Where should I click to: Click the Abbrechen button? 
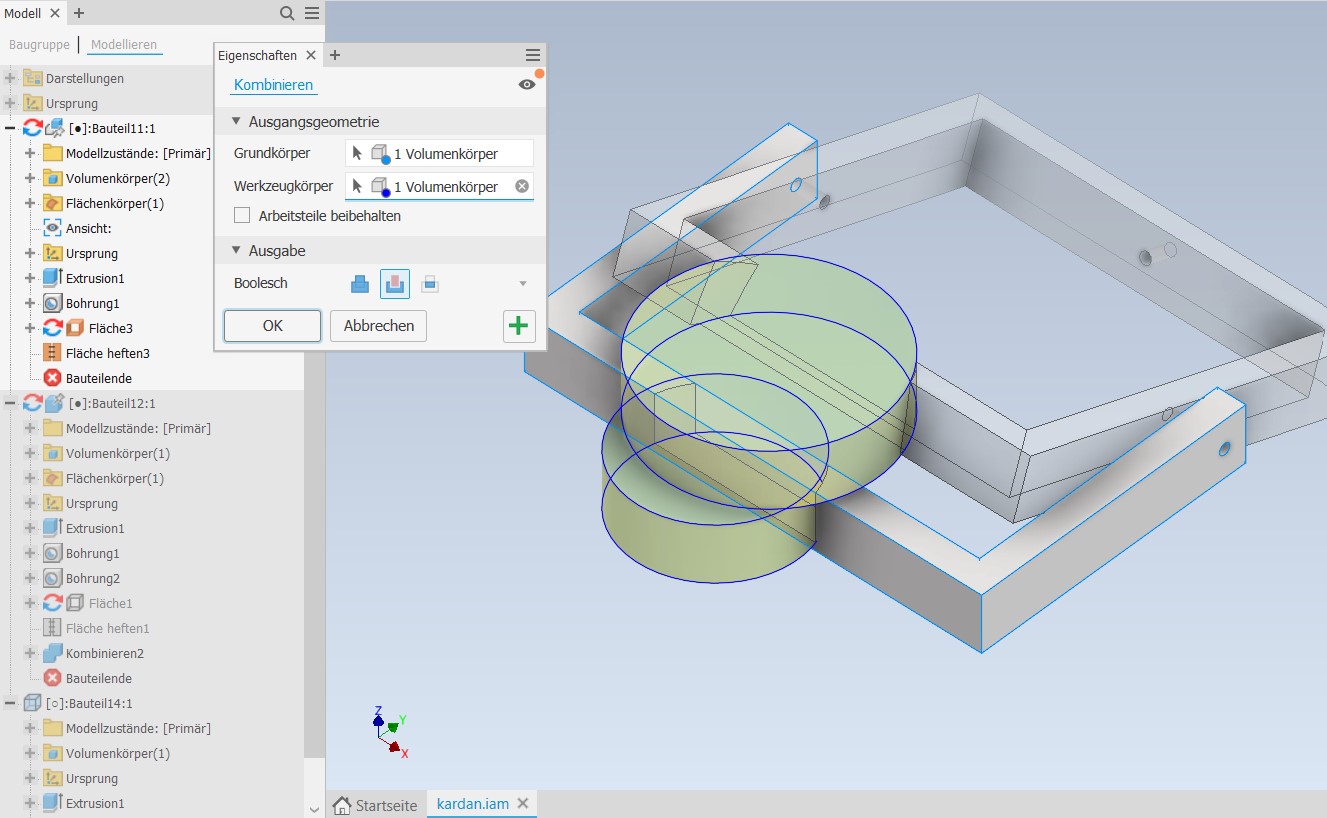(378, 326)
